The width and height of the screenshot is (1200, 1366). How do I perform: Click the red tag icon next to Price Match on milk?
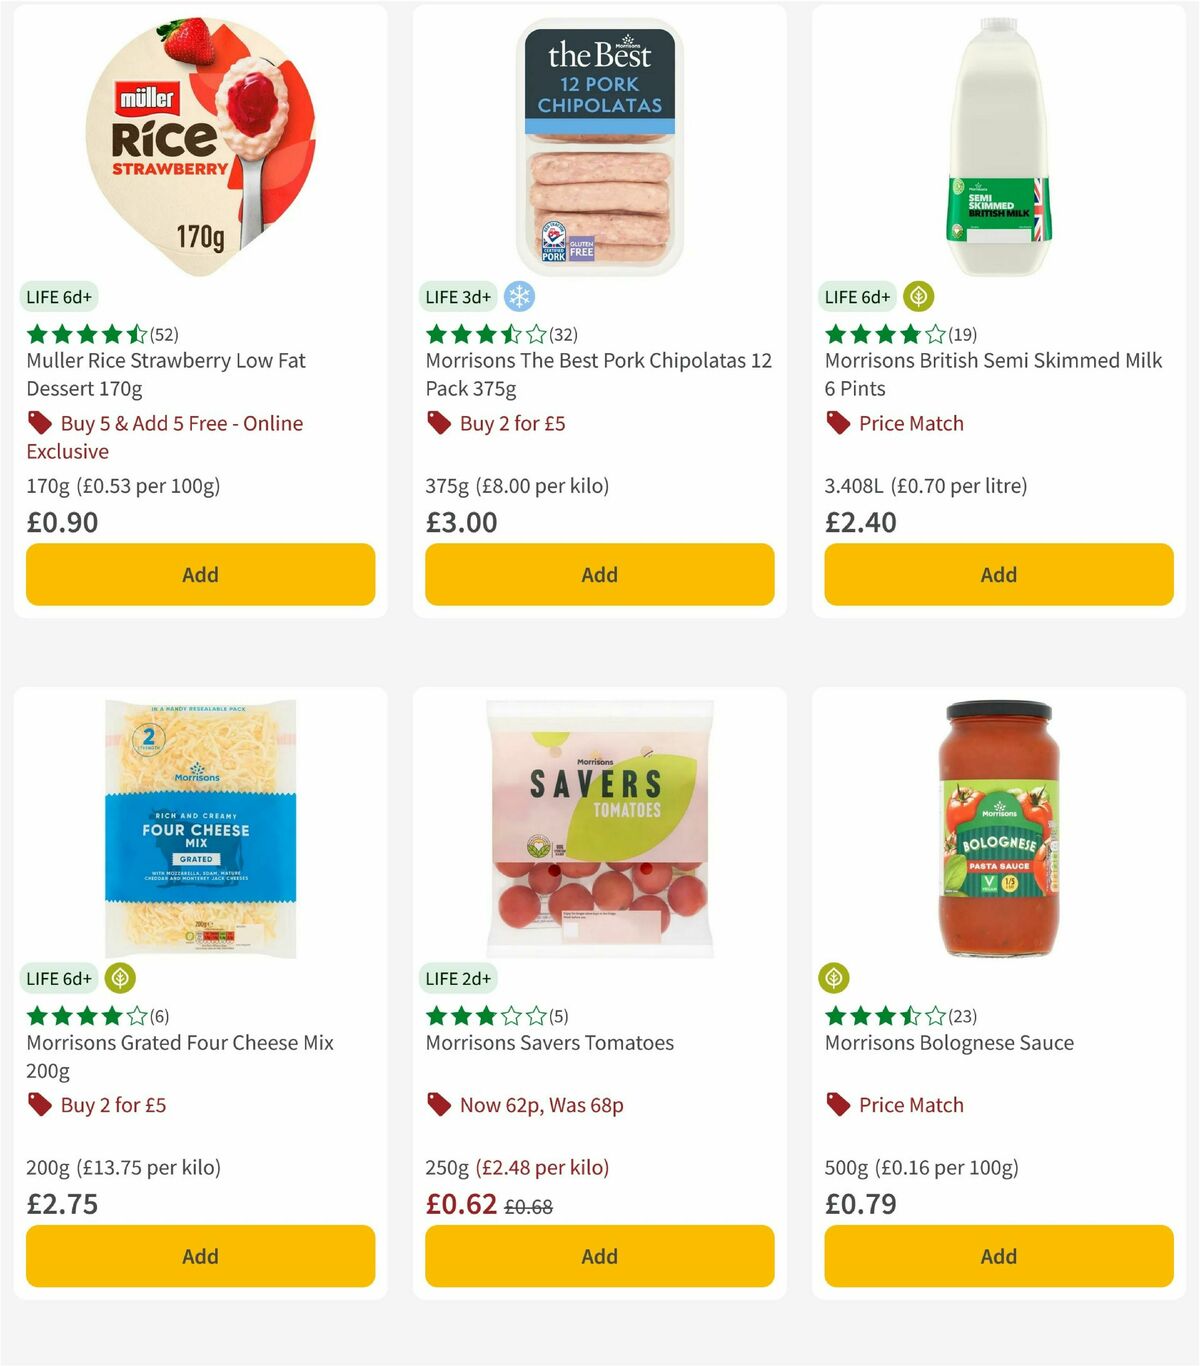point(838,424)
